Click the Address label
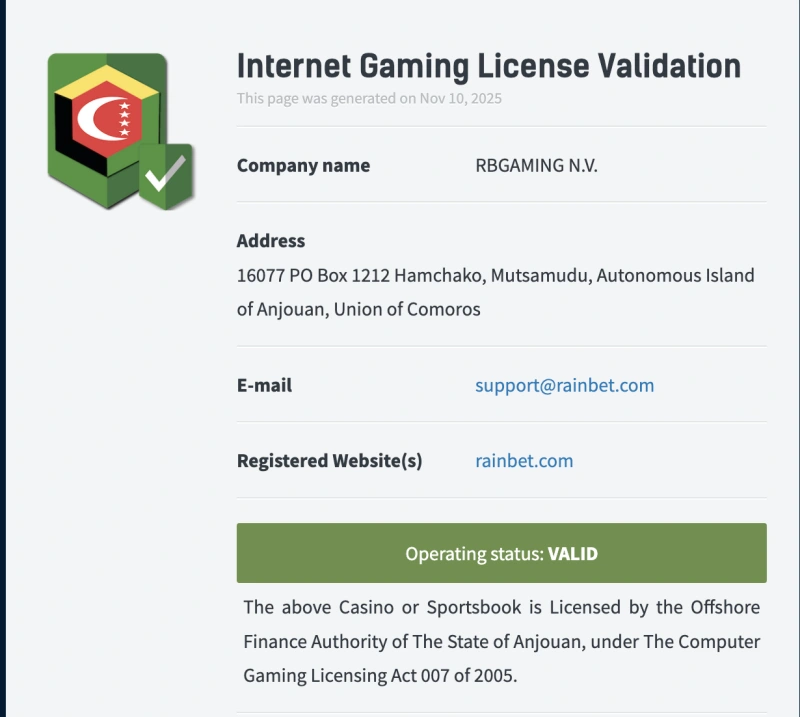 coord(271,240)
